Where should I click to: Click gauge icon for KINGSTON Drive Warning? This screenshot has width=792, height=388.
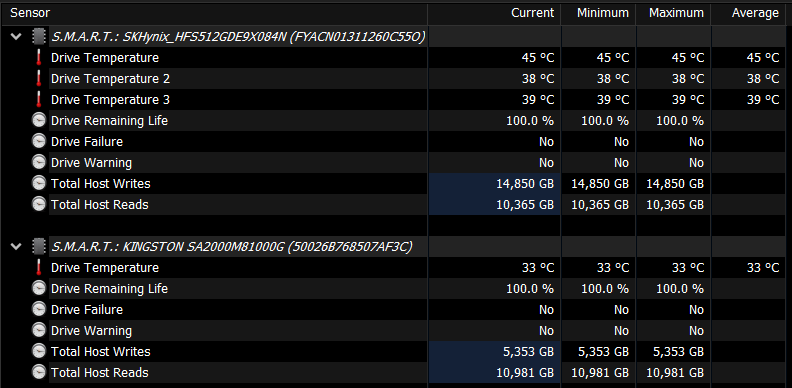[38, 330]
